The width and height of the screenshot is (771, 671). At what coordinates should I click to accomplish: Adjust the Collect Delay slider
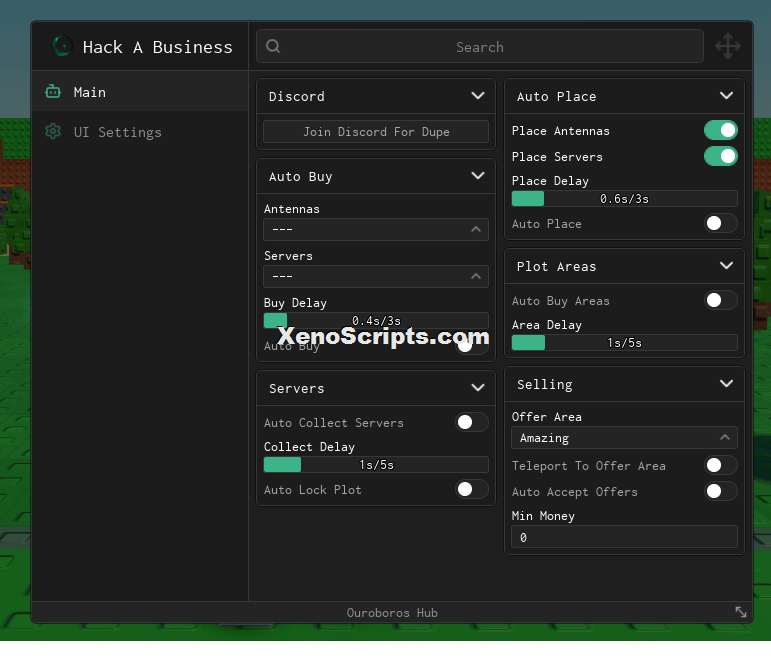pos(376,465)
